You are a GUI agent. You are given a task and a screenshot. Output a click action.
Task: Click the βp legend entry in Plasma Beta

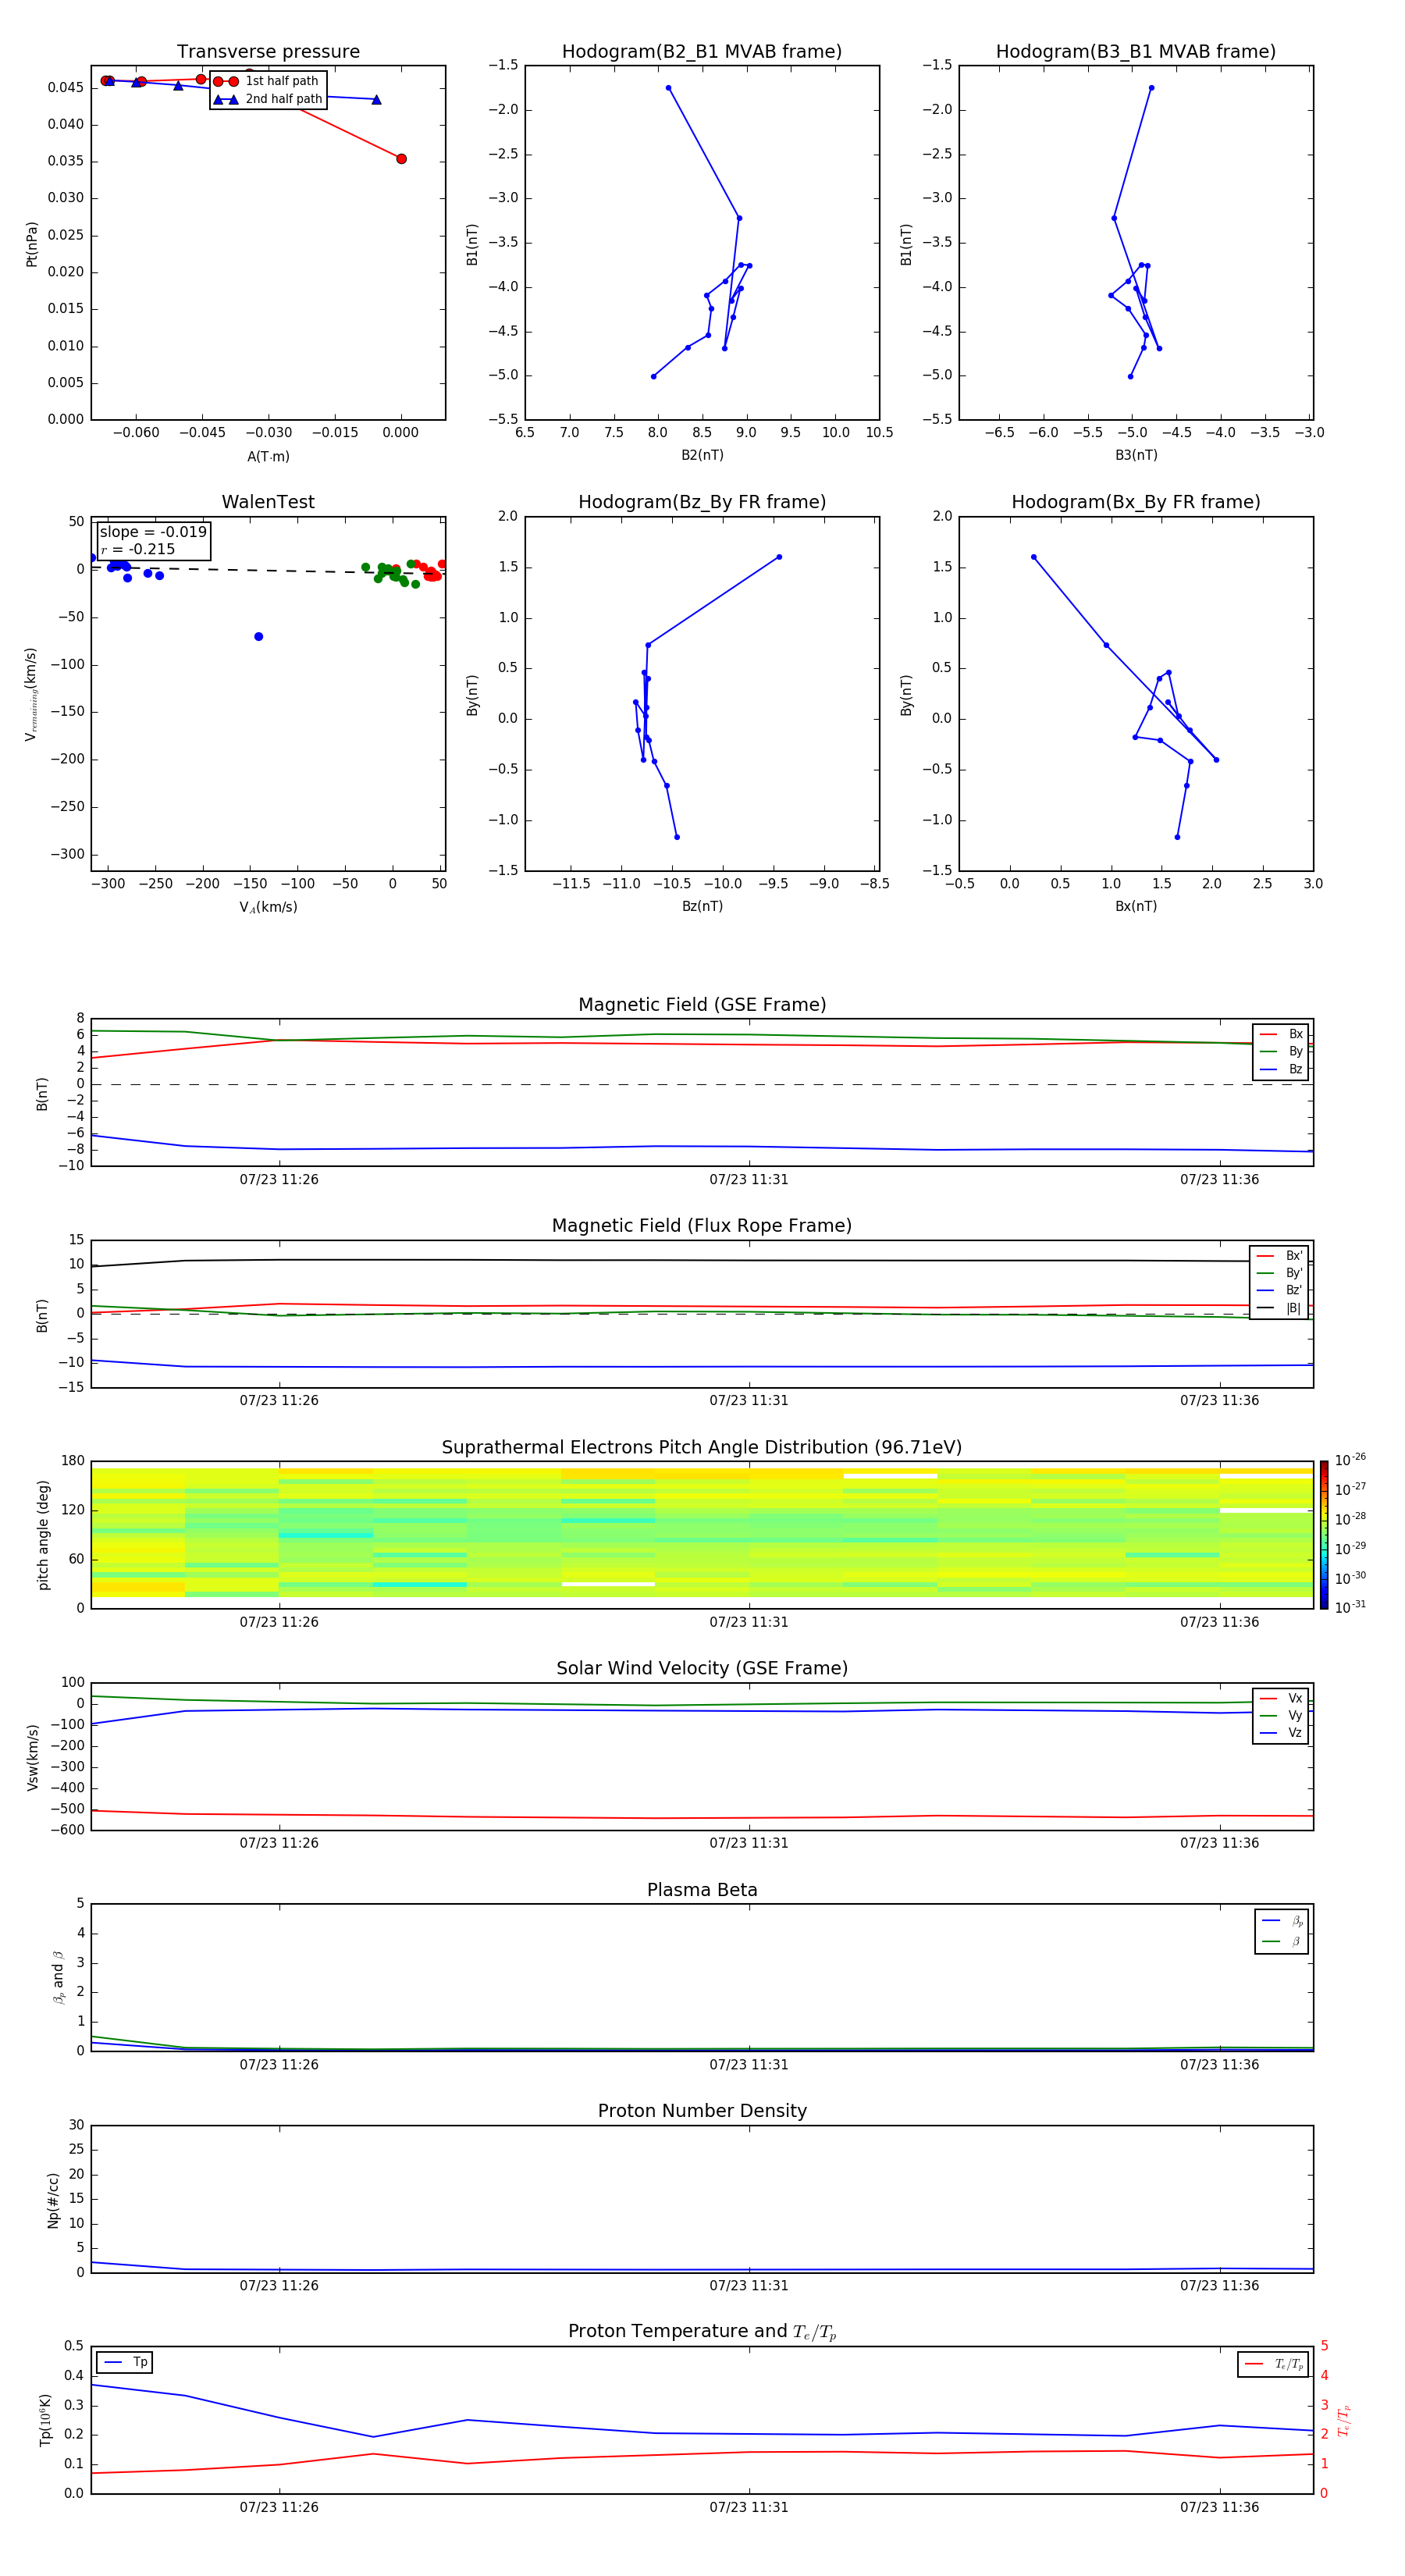(x=1282, y=1921)
